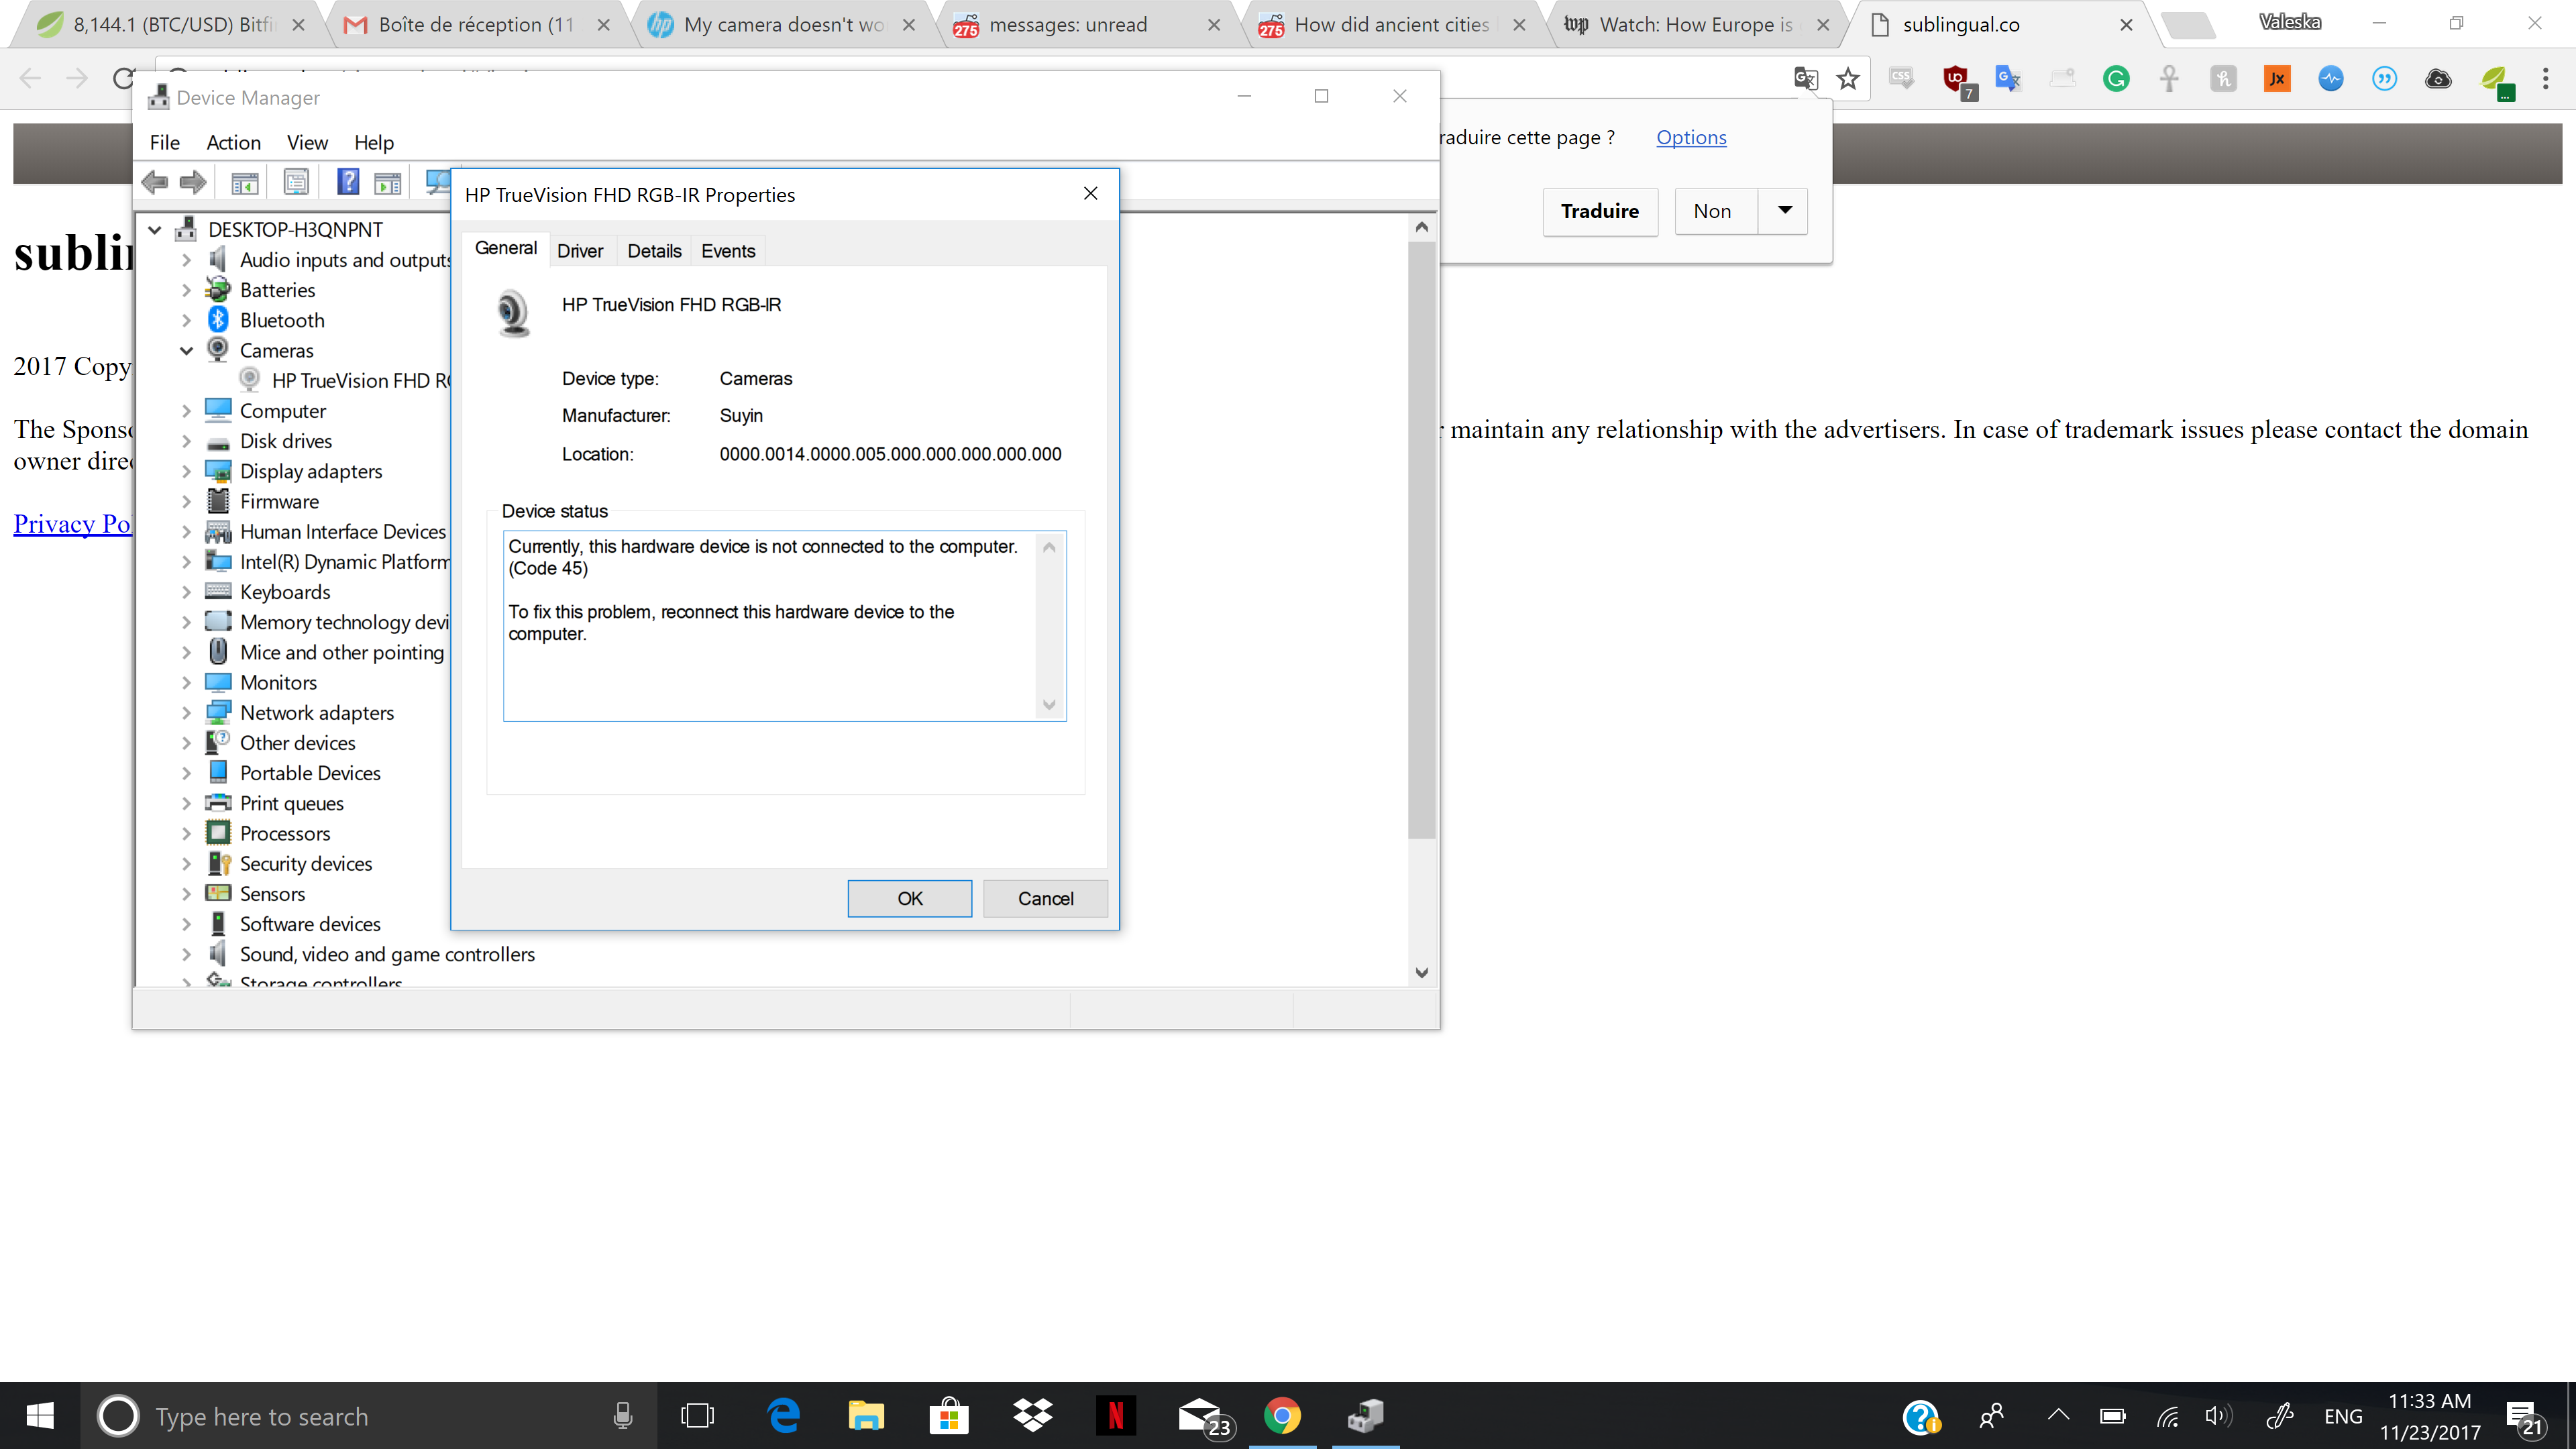Open the Options link in translate popup
Image resolution: width=2576 pixels, height=1449 pixels.
click(1691, 137)
